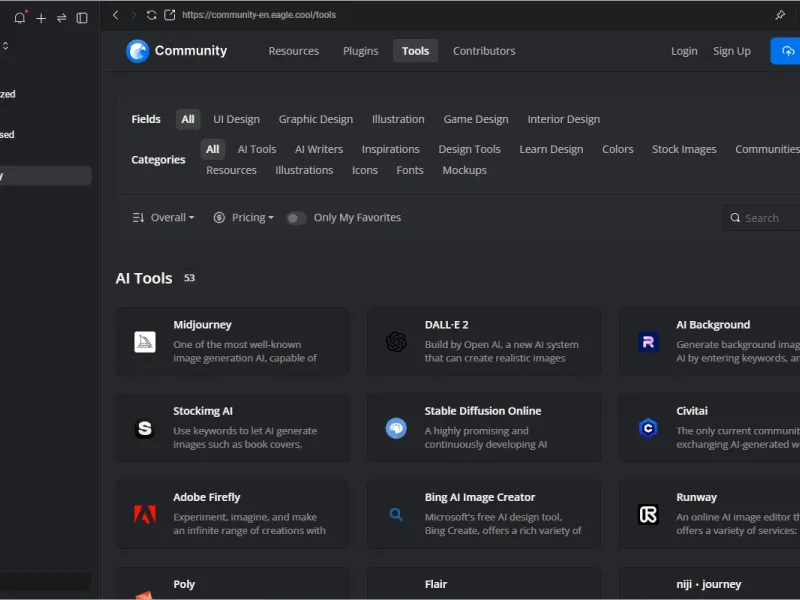Click the Runway R icon

(648, 514)
